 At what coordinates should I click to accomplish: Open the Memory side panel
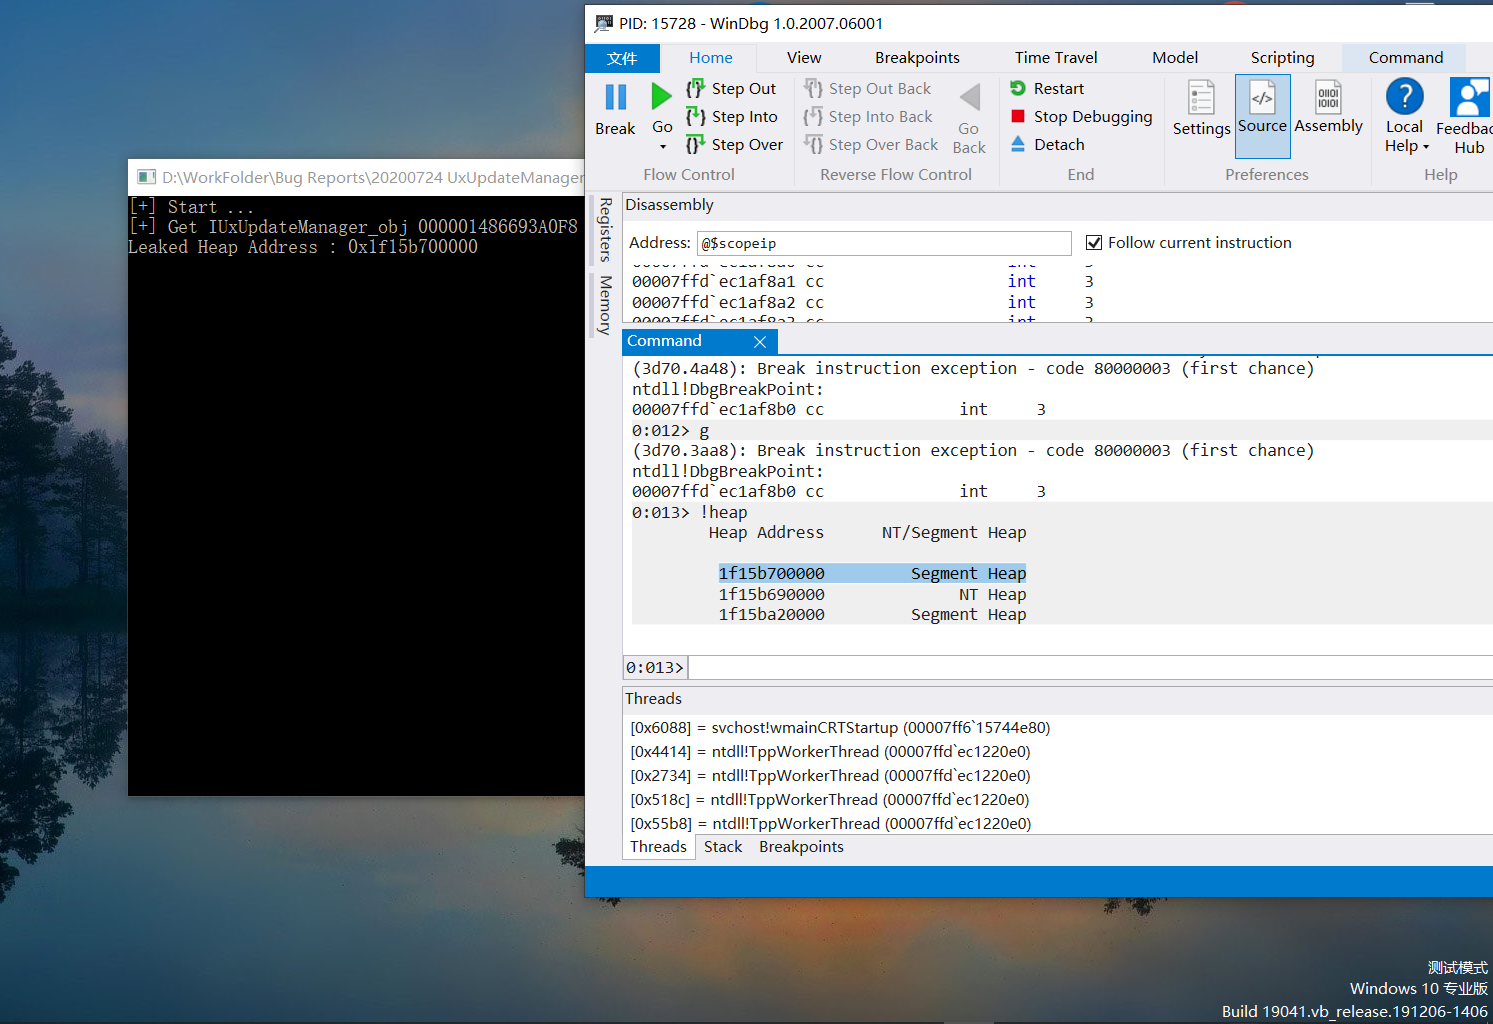click(x=605, y=305)
